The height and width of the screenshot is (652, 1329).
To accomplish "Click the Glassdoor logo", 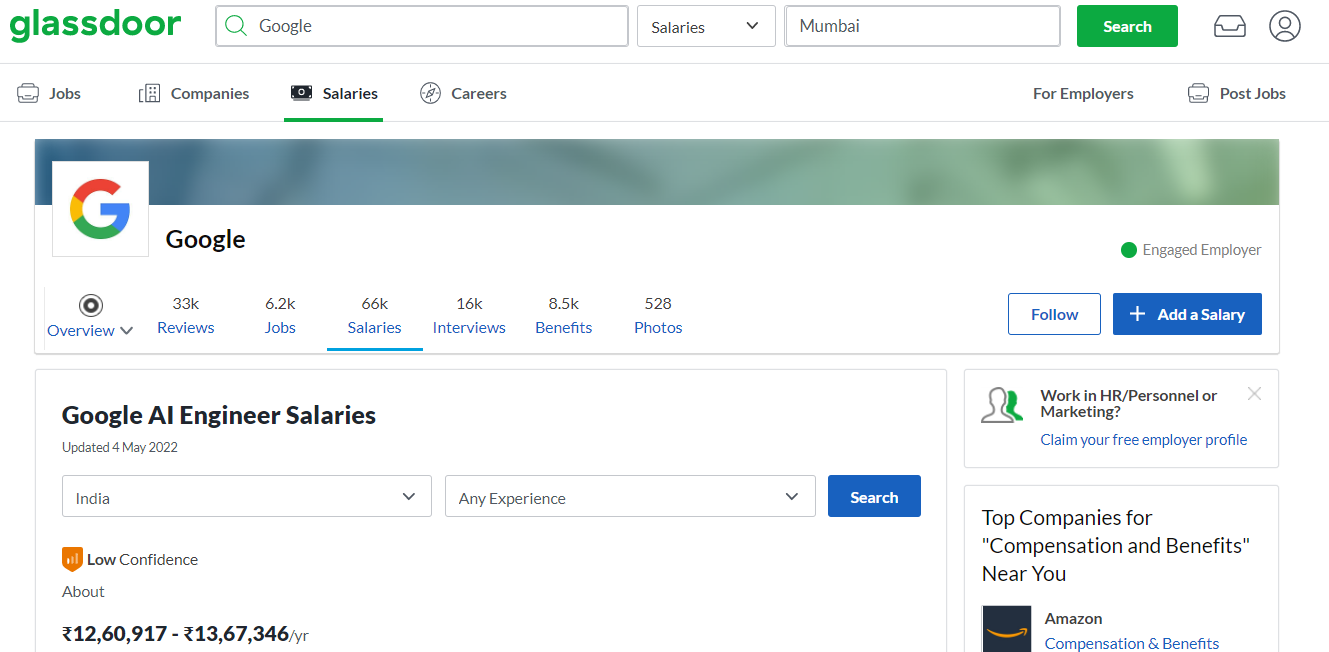I will point(96,25).
